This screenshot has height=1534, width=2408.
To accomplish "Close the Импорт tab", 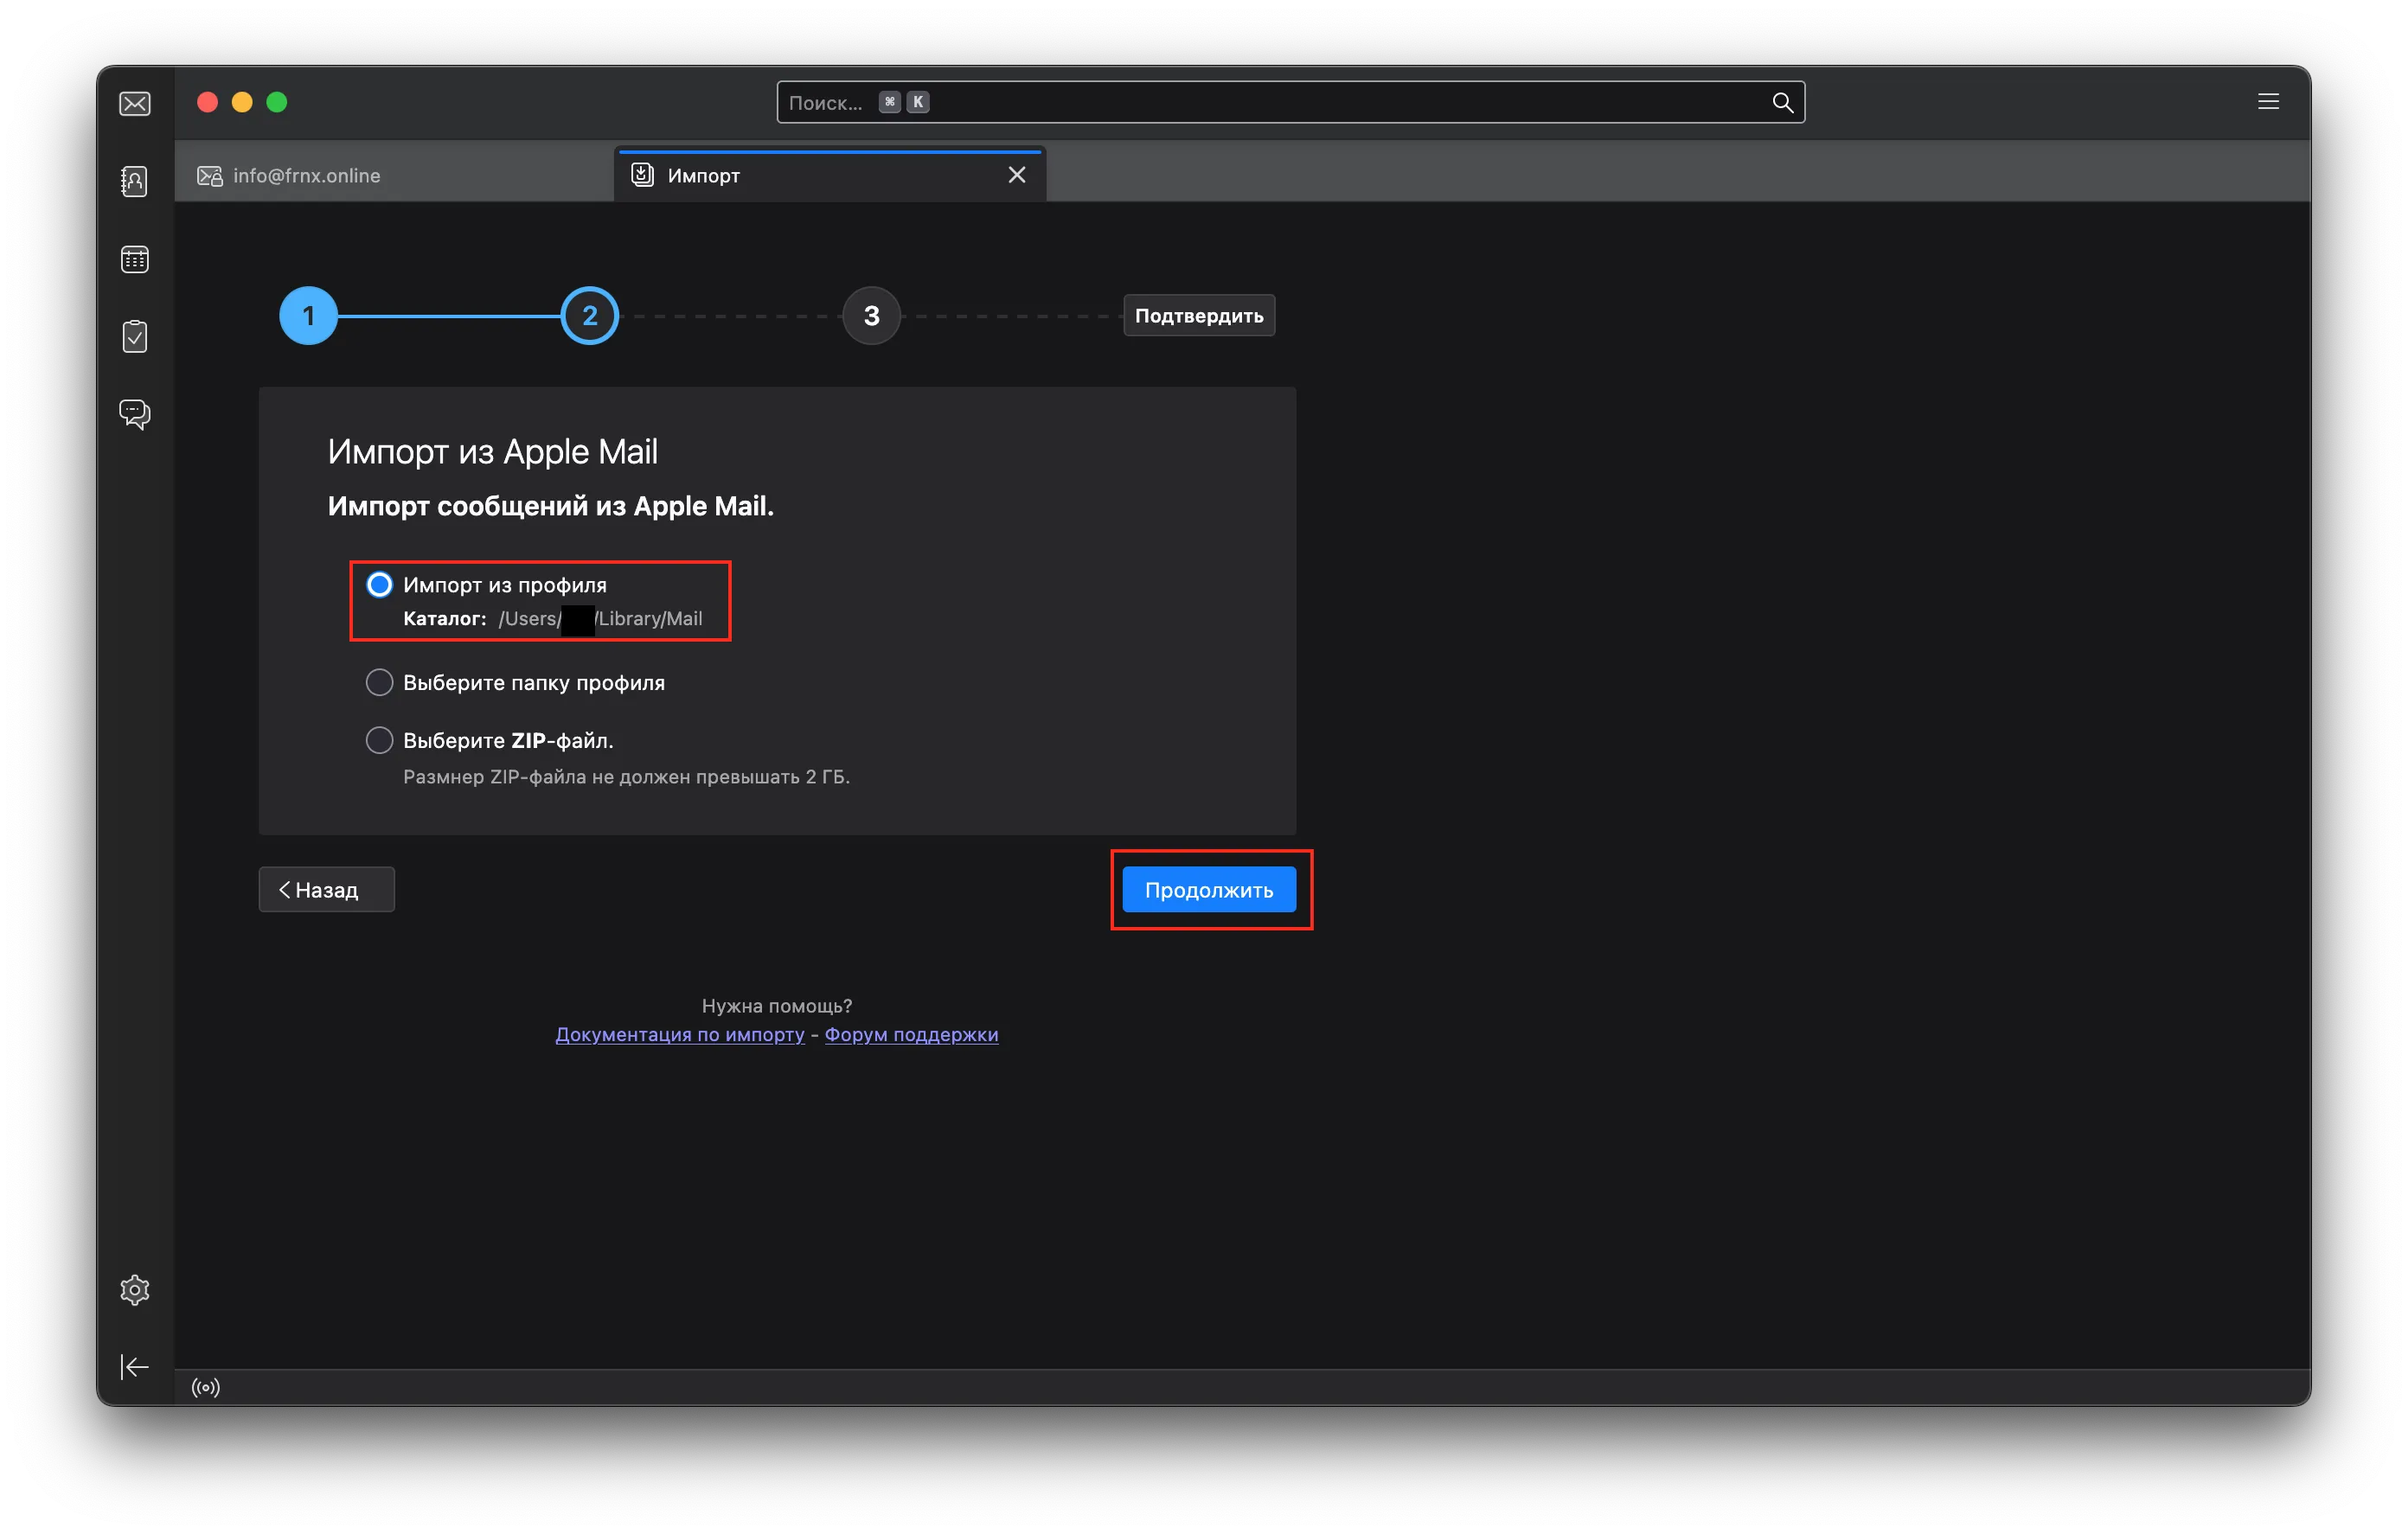I will click(x=1017, y=176).
